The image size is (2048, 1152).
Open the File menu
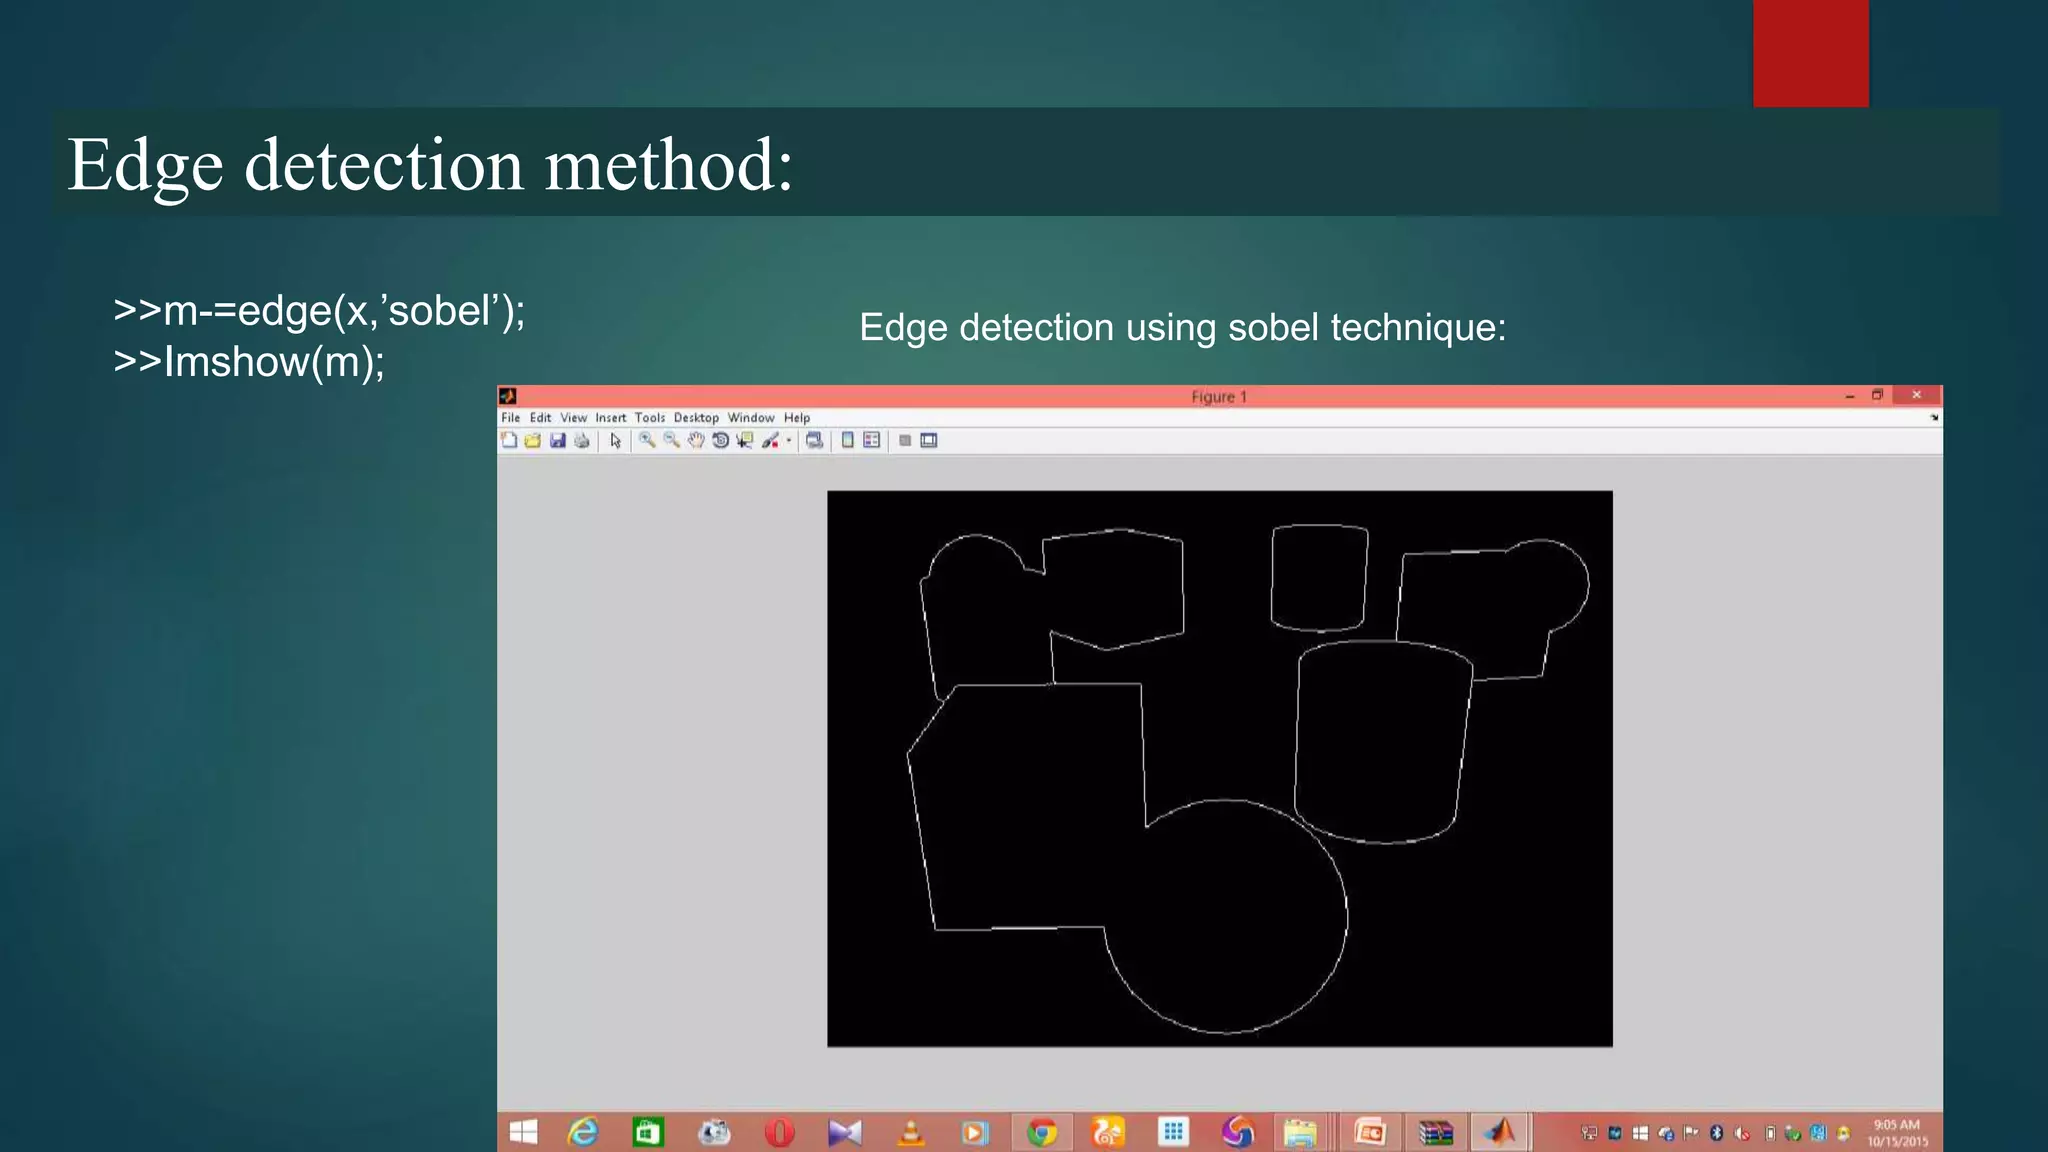pos(511,418)
